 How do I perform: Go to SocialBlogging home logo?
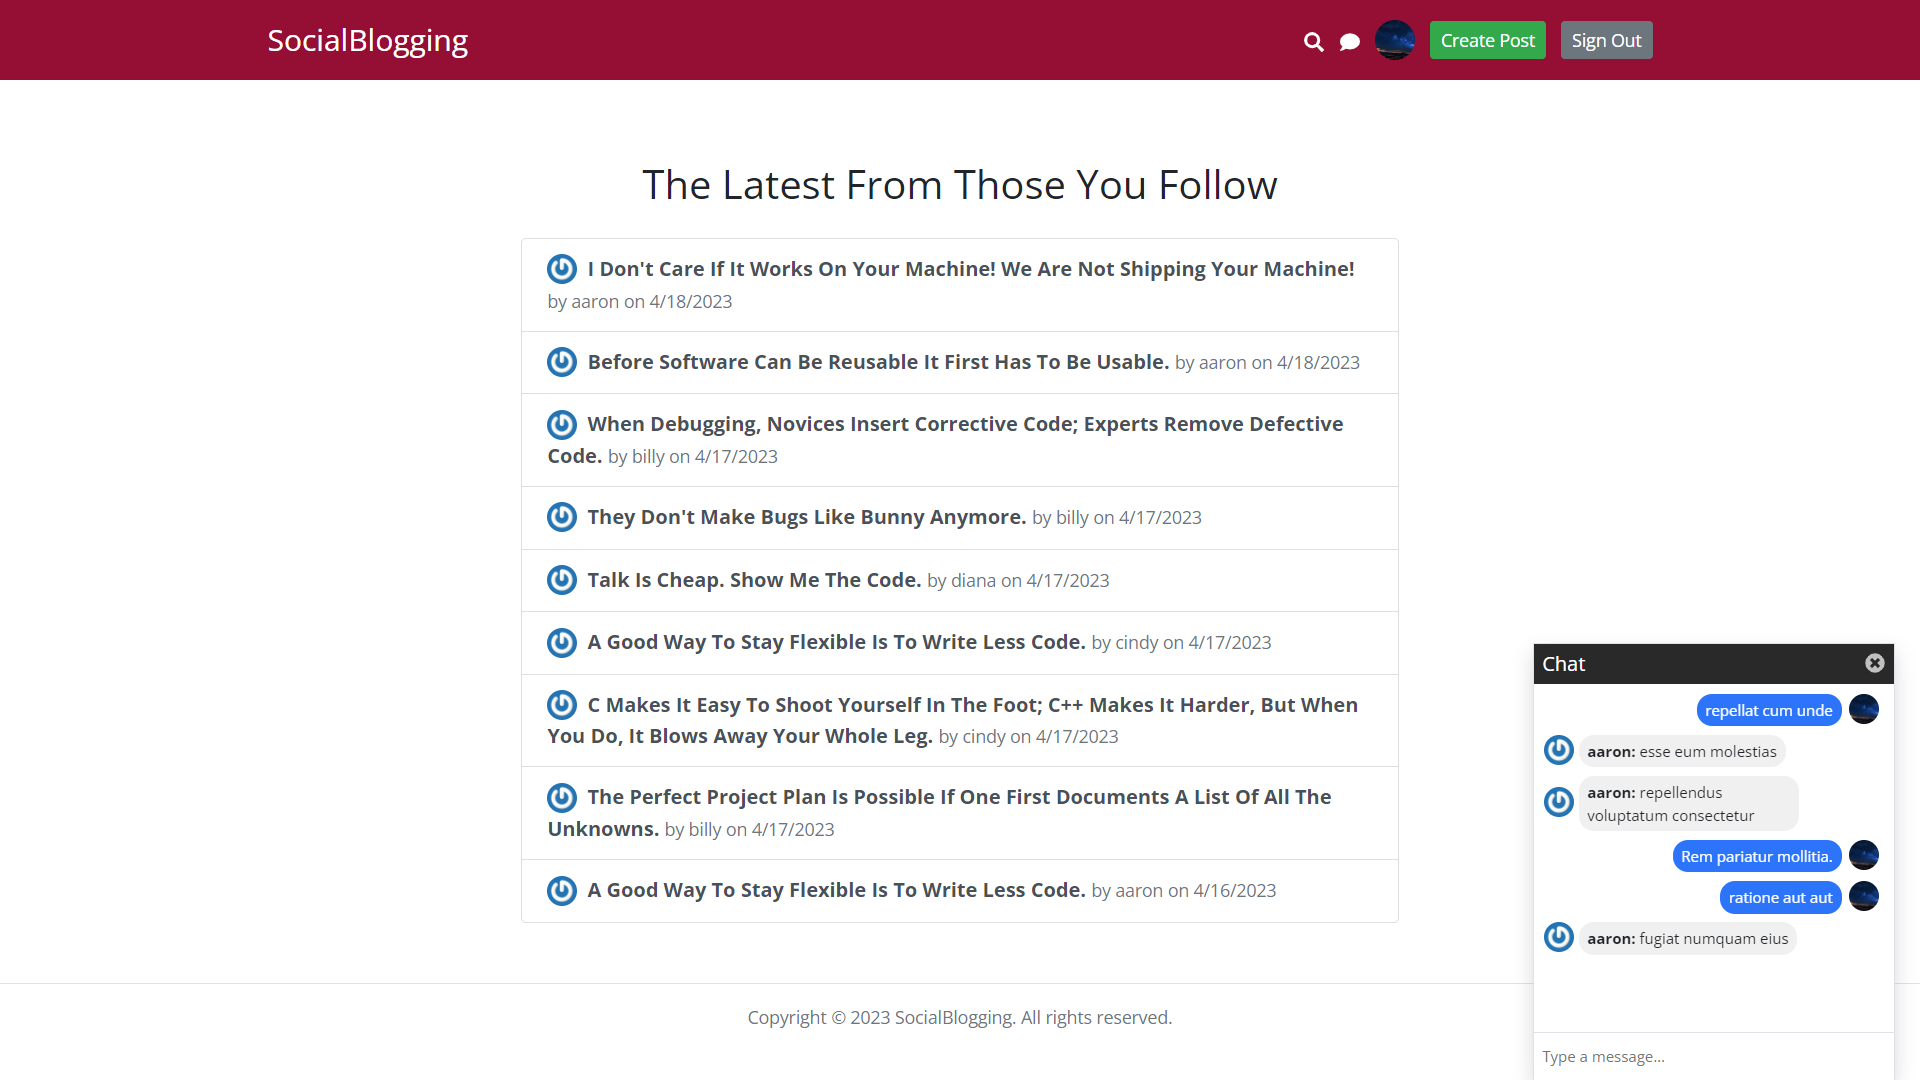click(367, 40)
